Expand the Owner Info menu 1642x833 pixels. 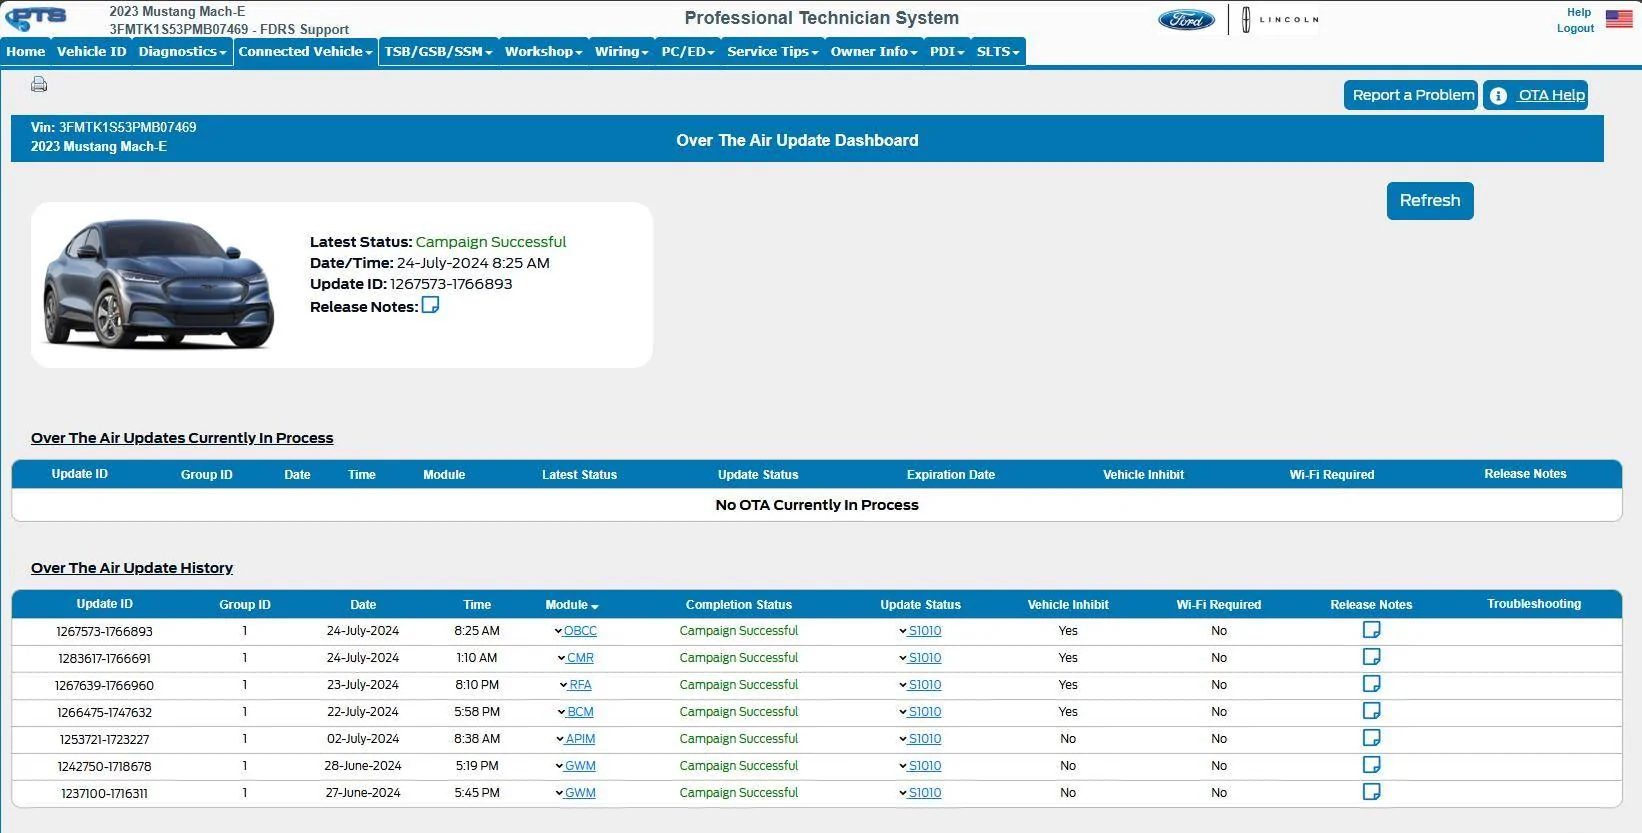tap(874, 51)
